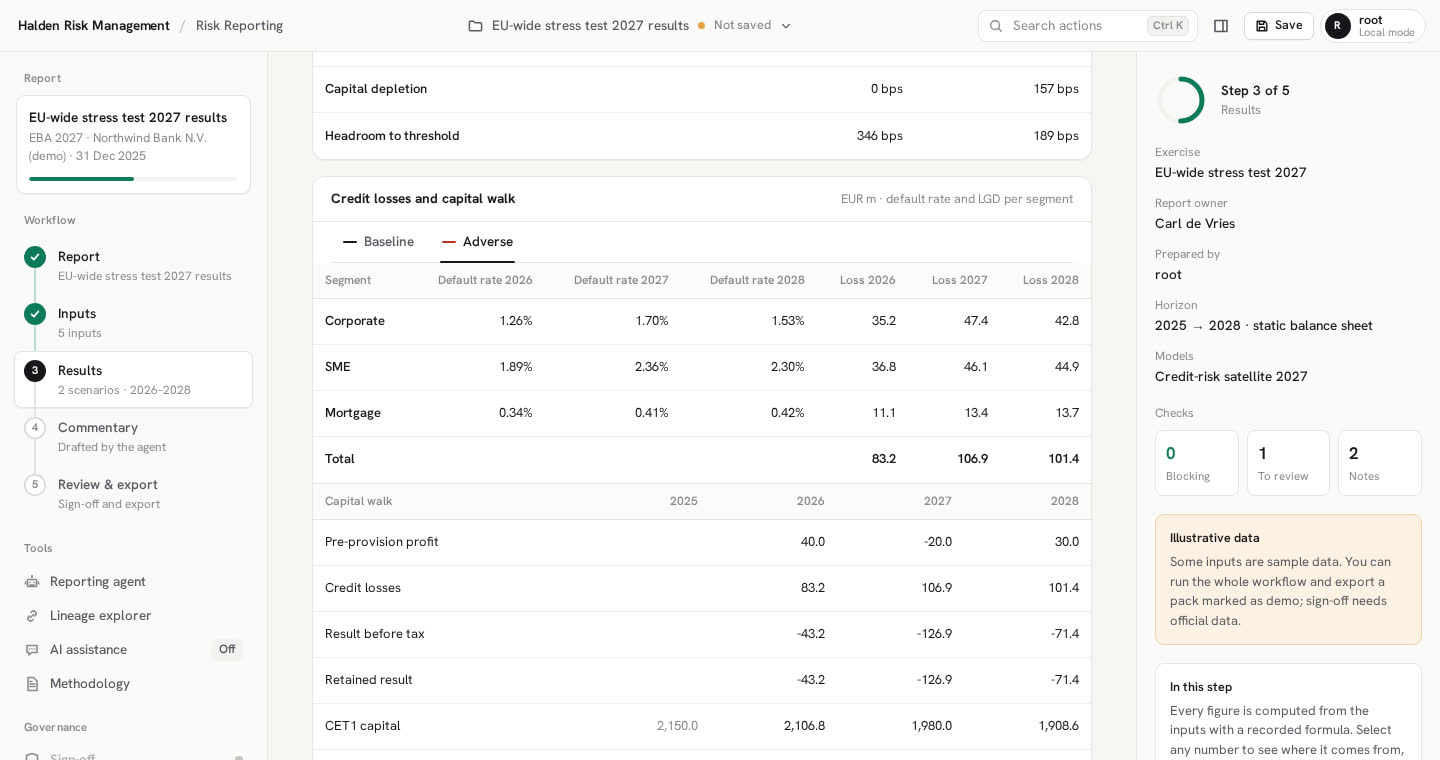
Task: Click the AI assistance chat icon
Action: (x=32, y=650)
